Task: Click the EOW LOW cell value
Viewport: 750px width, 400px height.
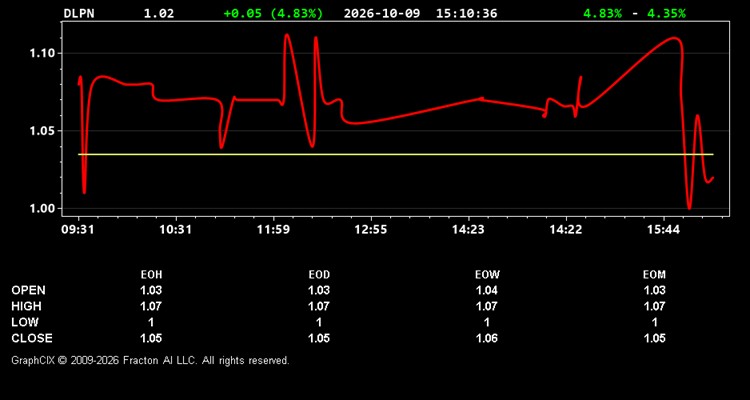Action: pos(487,322)
